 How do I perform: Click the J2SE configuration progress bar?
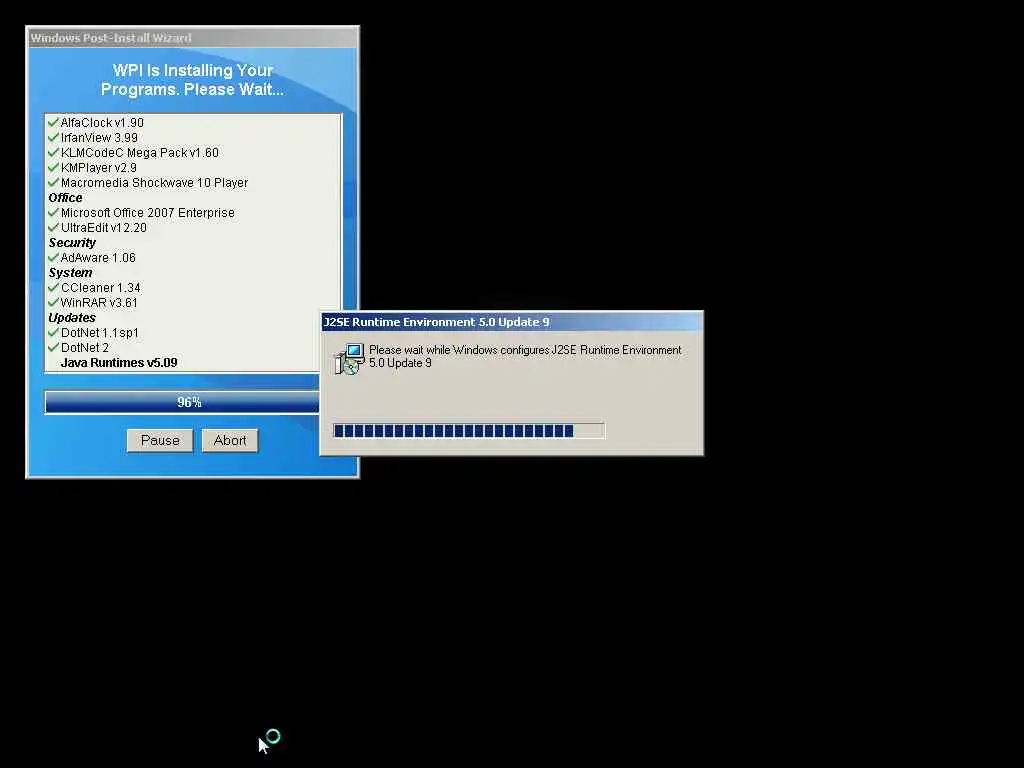tap(469, 430)
